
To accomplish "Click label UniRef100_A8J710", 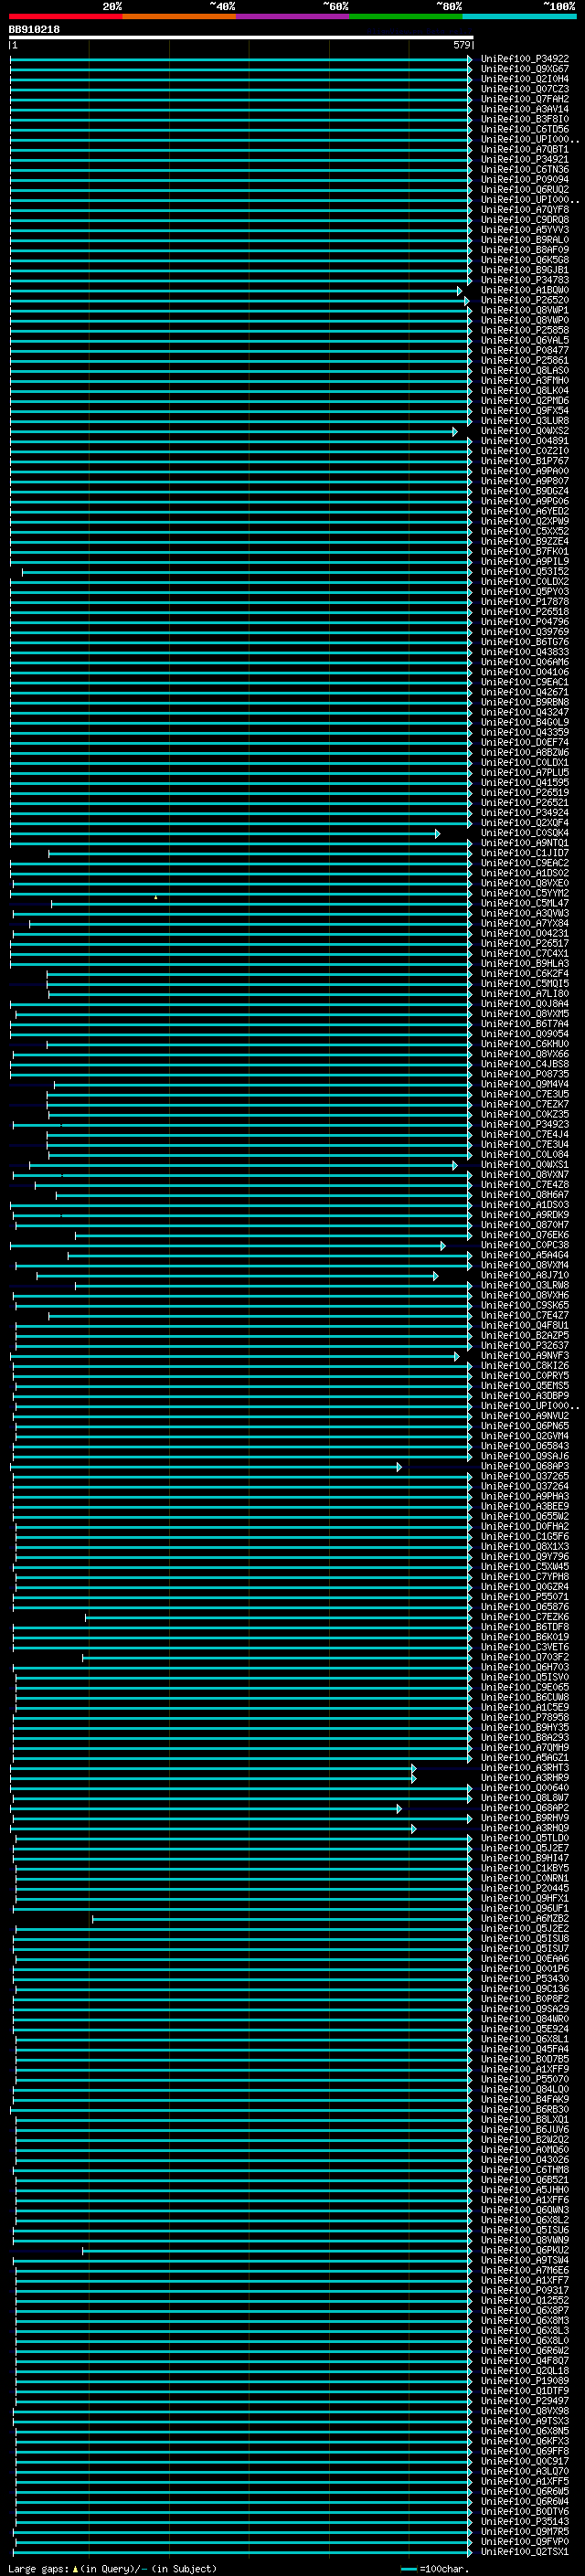I will (524, 1275).
